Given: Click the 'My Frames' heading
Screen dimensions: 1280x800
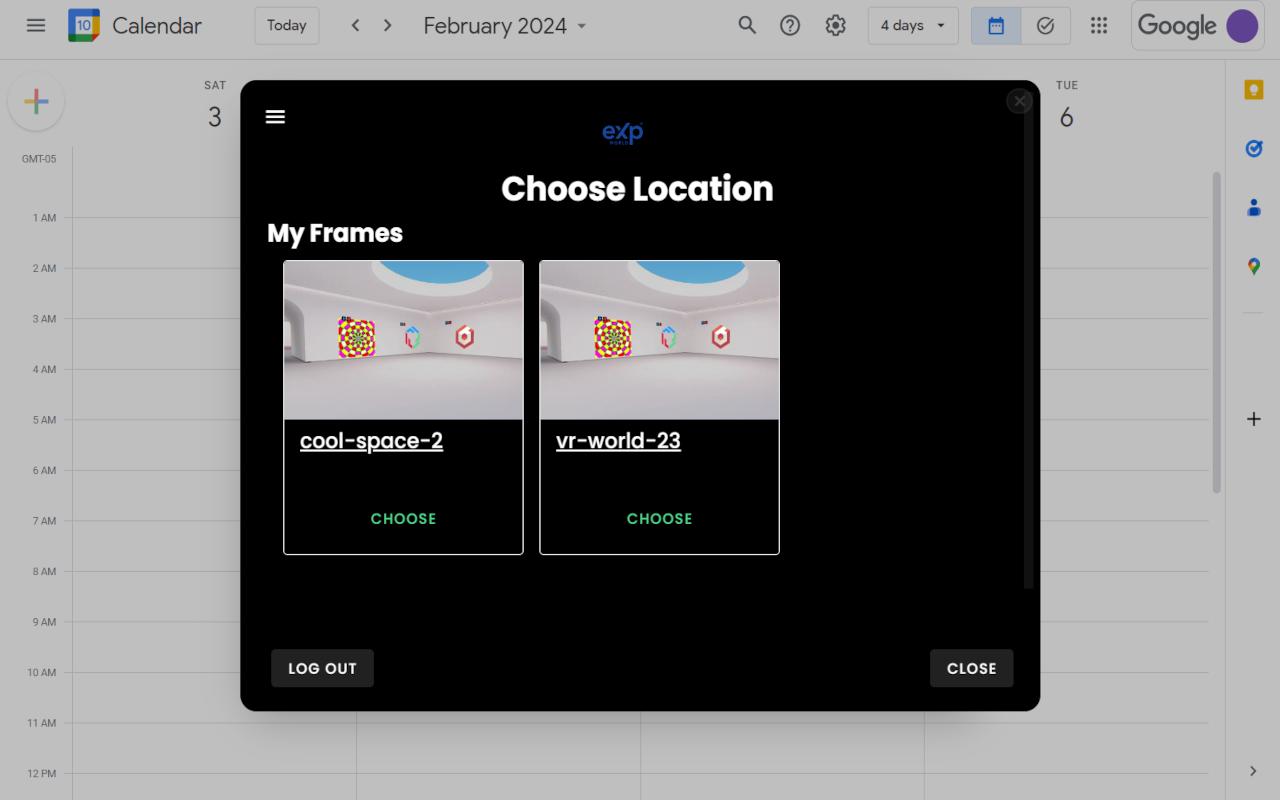Looking at the screenshot, I should [335, 234].
